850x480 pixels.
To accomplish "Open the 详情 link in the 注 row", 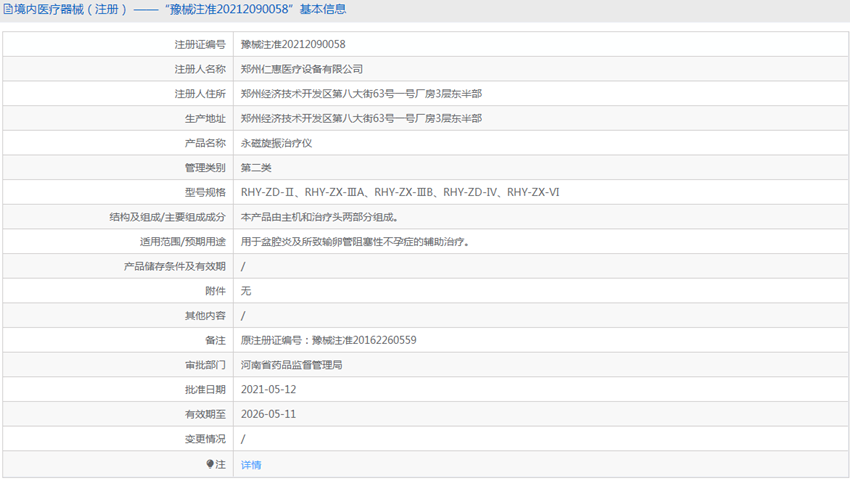I will (x=251, y=465).
